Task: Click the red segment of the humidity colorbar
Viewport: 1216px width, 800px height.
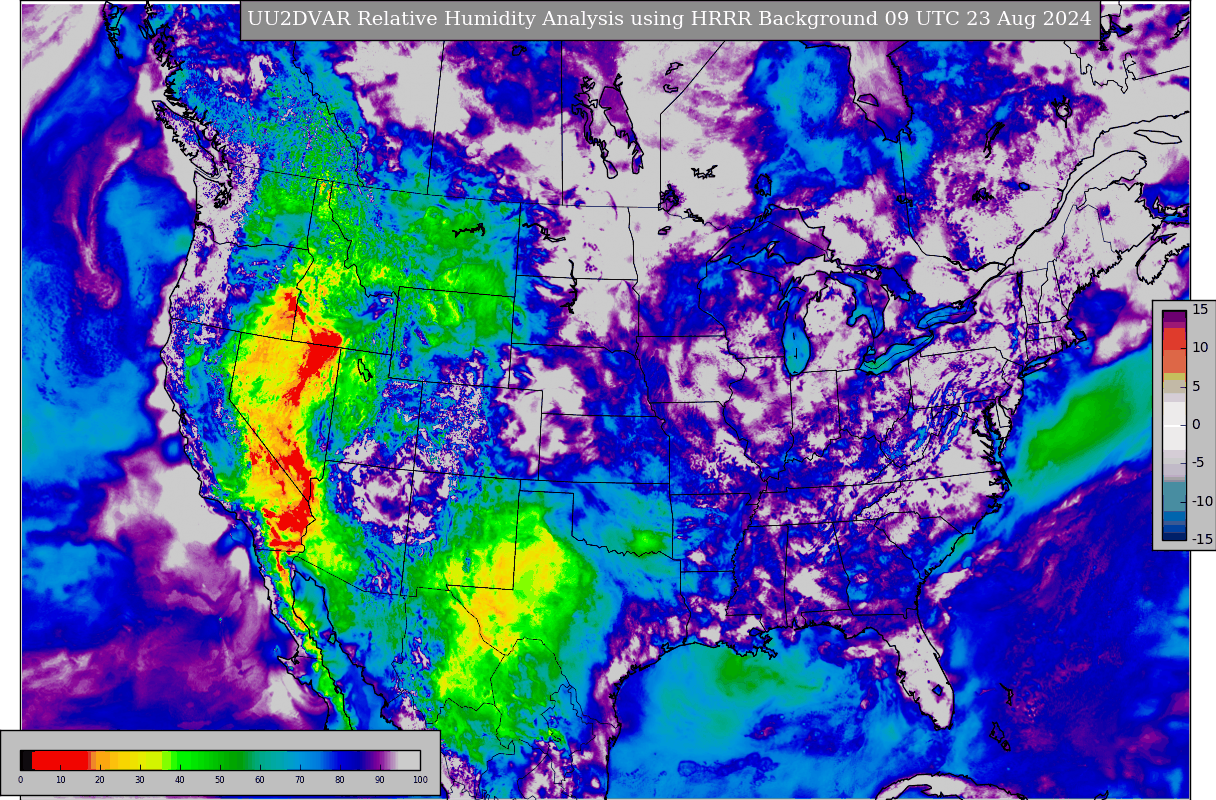Action: click(60, 760)
